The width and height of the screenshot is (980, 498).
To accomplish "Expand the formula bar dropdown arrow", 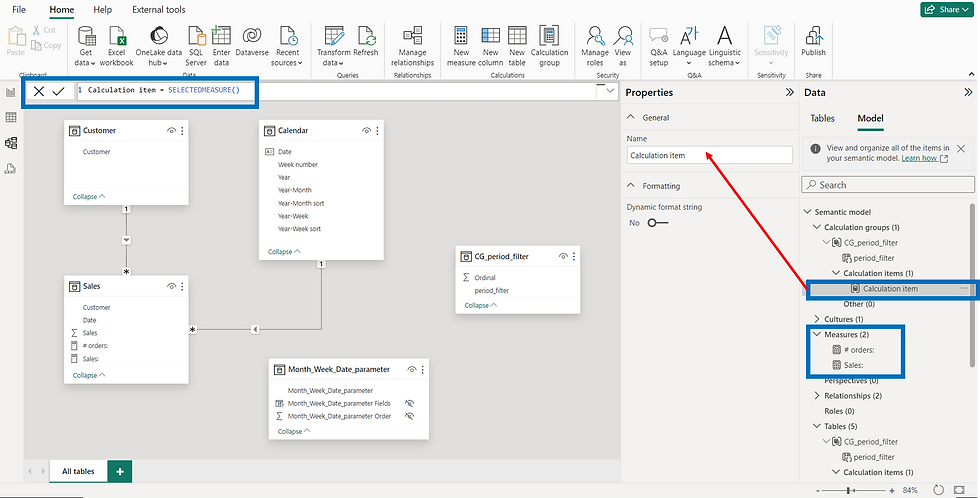I will pyautogui.click(x=610, y=91).
